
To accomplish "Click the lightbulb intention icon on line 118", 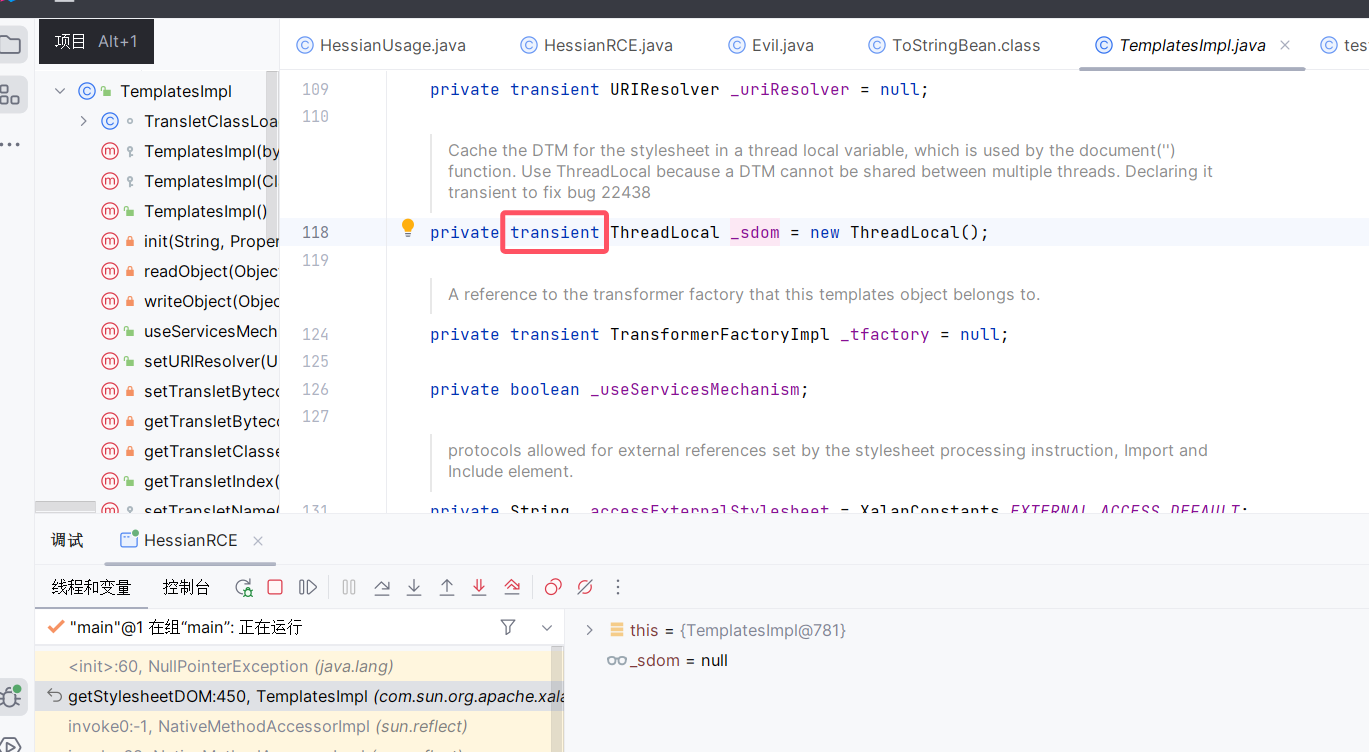I will 408,228.
